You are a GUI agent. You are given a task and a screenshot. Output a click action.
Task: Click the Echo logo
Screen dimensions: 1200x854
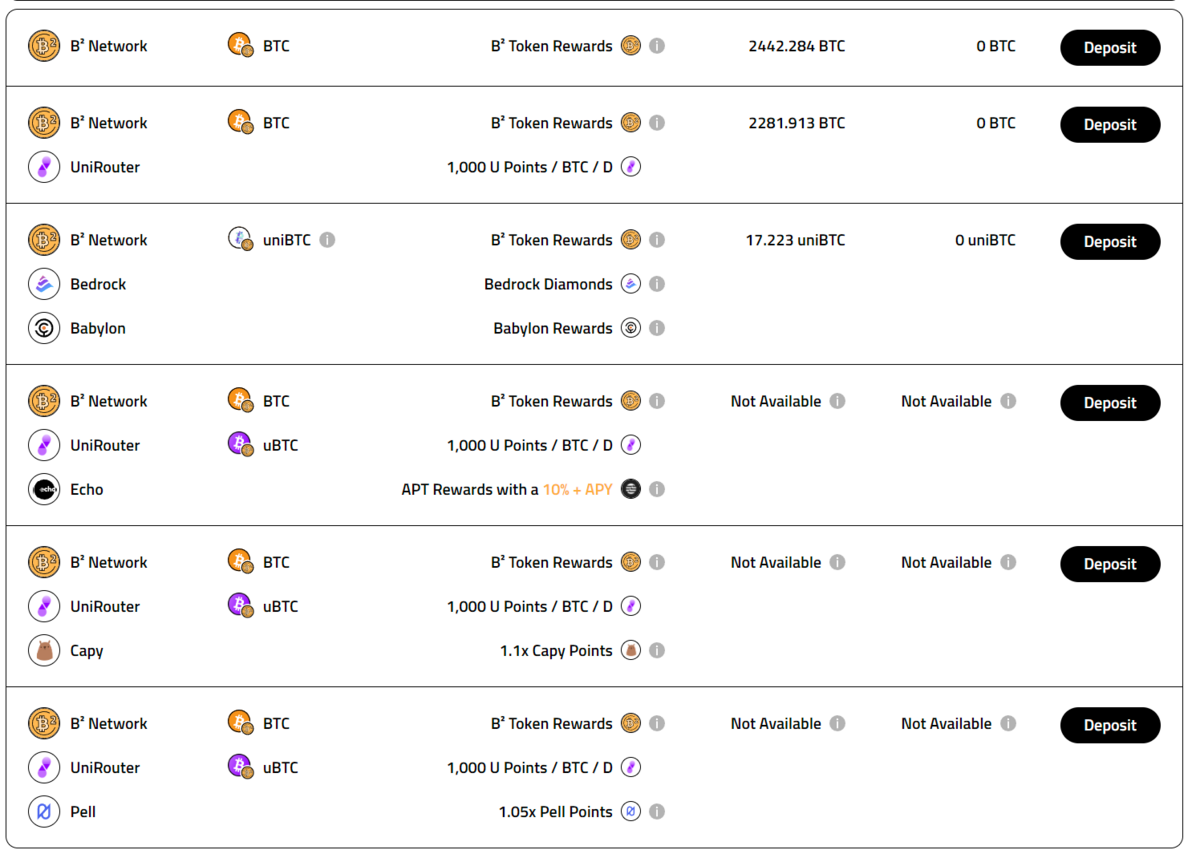tap(44, 489)
